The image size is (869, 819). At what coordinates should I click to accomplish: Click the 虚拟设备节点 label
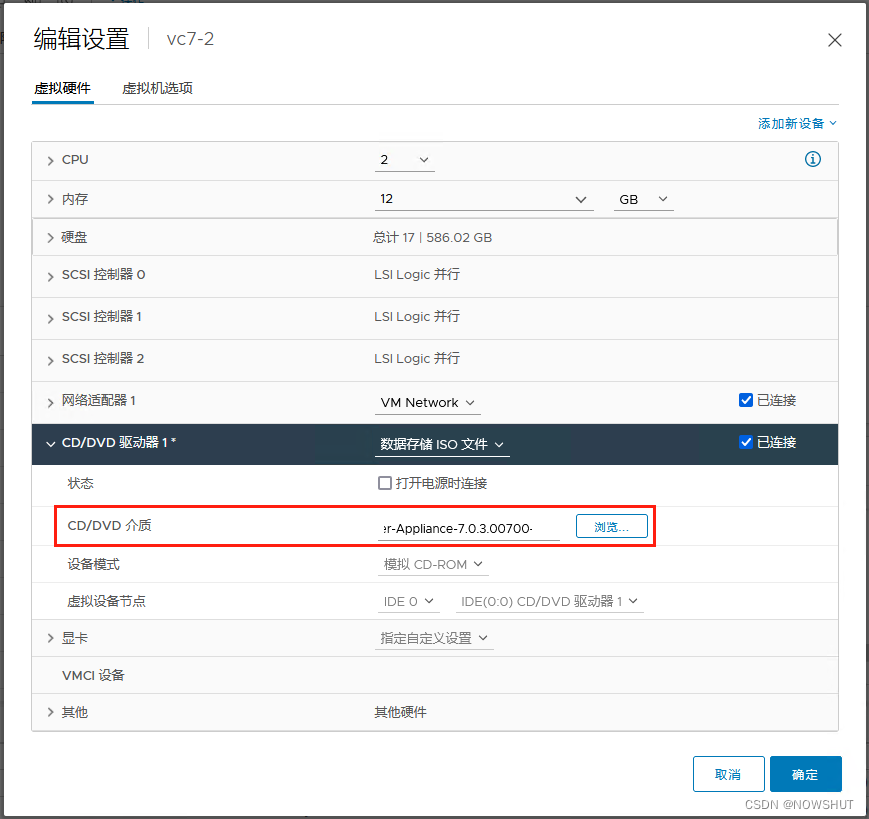coord(106,602)
